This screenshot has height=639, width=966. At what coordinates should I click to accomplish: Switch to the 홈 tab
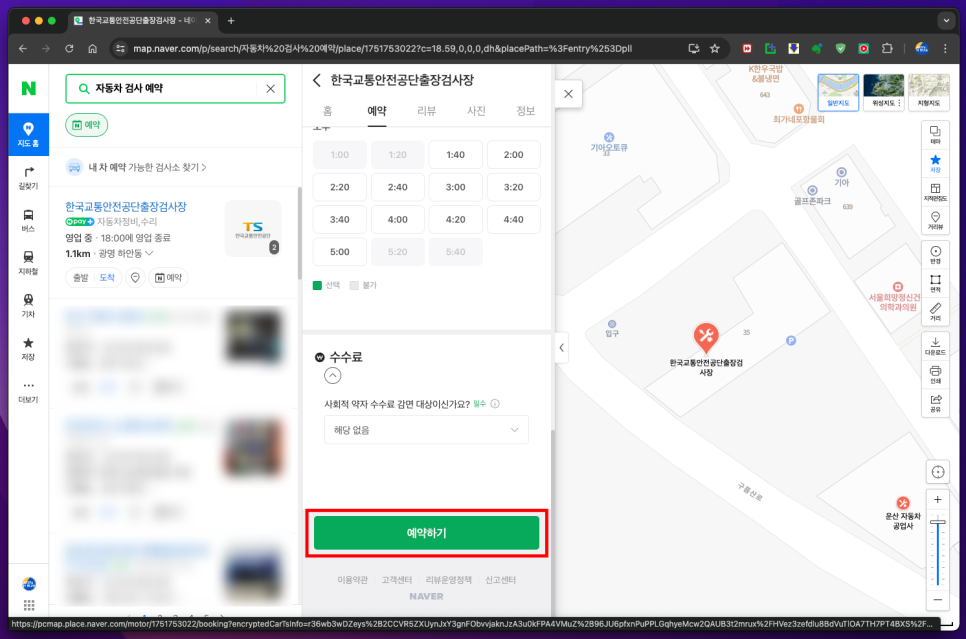327,111
